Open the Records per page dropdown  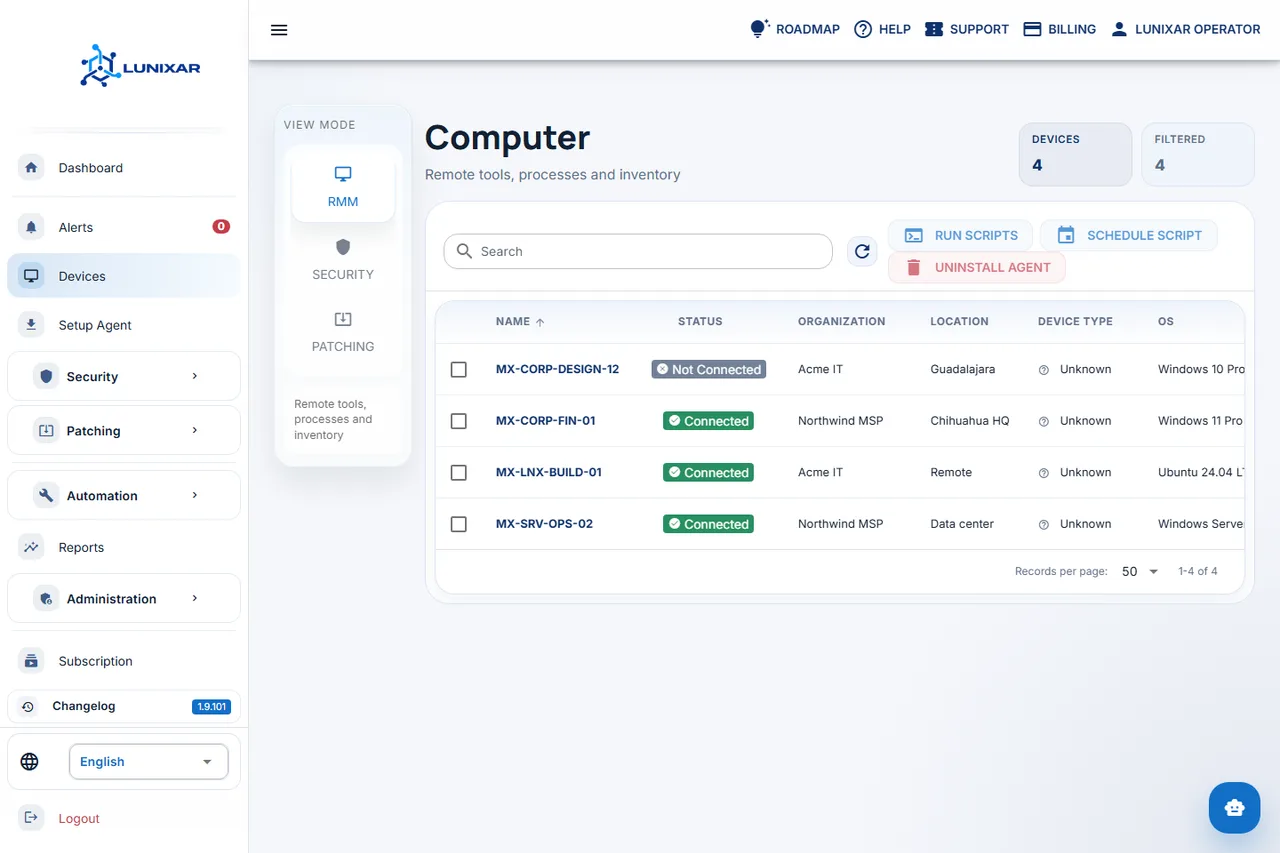tap(1140, 571)
